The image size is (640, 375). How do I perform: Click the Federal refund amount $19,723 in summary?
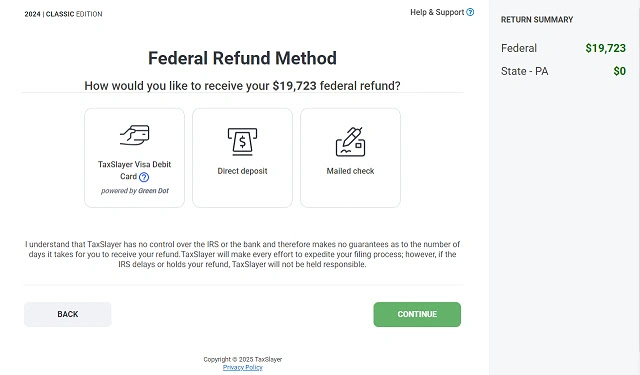[605, 48]
